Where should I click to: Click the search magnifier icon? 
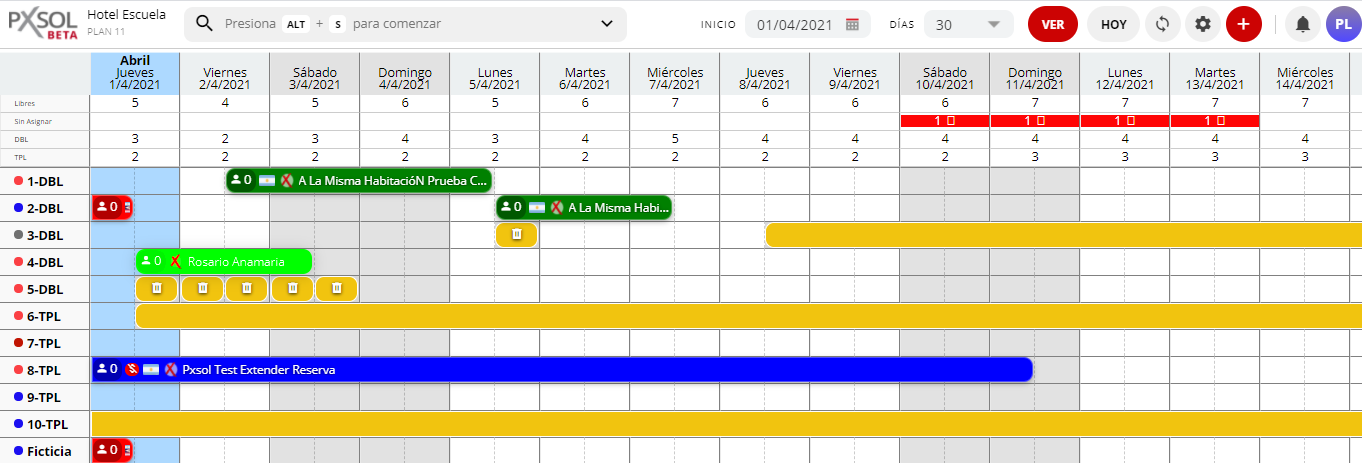pos(204,24)
